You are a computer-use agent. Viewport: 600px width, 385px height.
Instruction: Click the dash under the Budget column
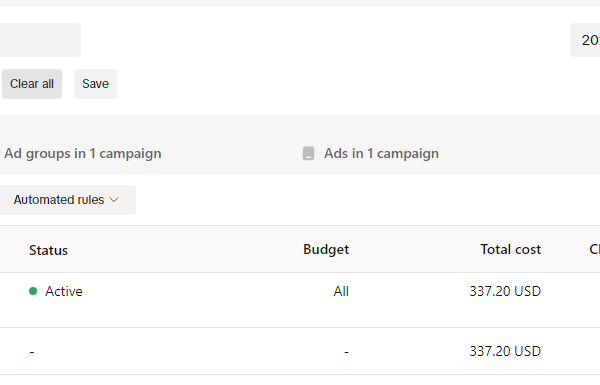coord(346,352)
